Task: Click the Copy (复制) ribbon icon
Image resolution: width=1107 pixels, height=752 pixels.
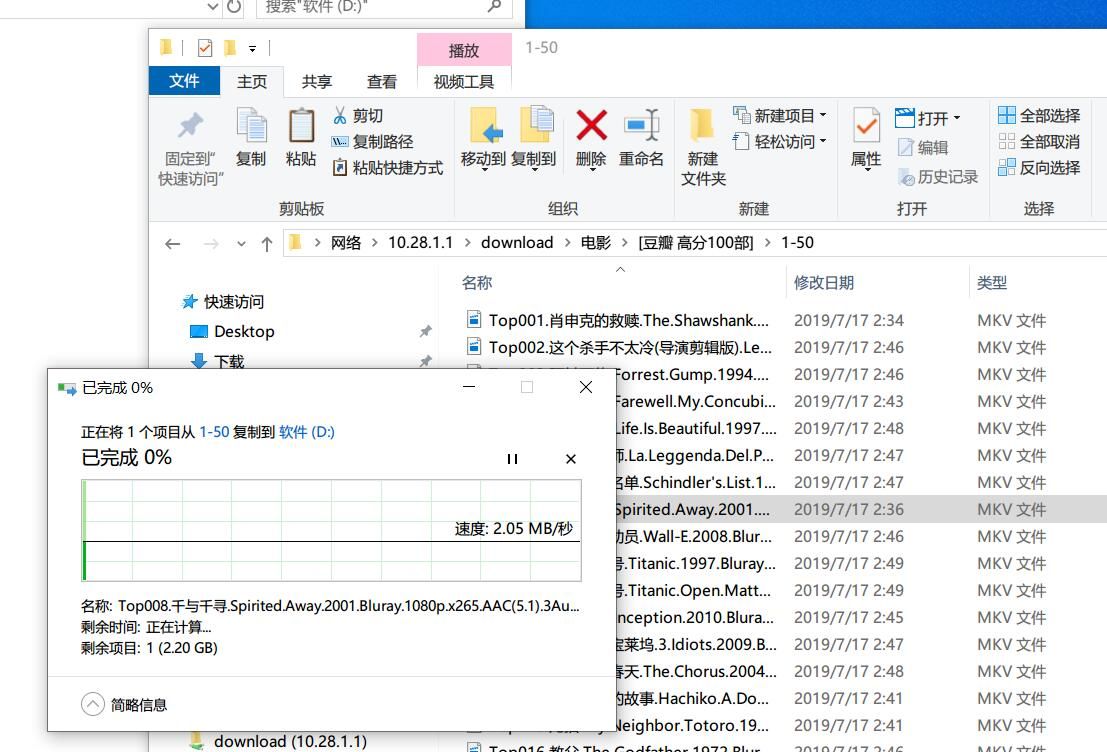Action: [x=251, y=127]
